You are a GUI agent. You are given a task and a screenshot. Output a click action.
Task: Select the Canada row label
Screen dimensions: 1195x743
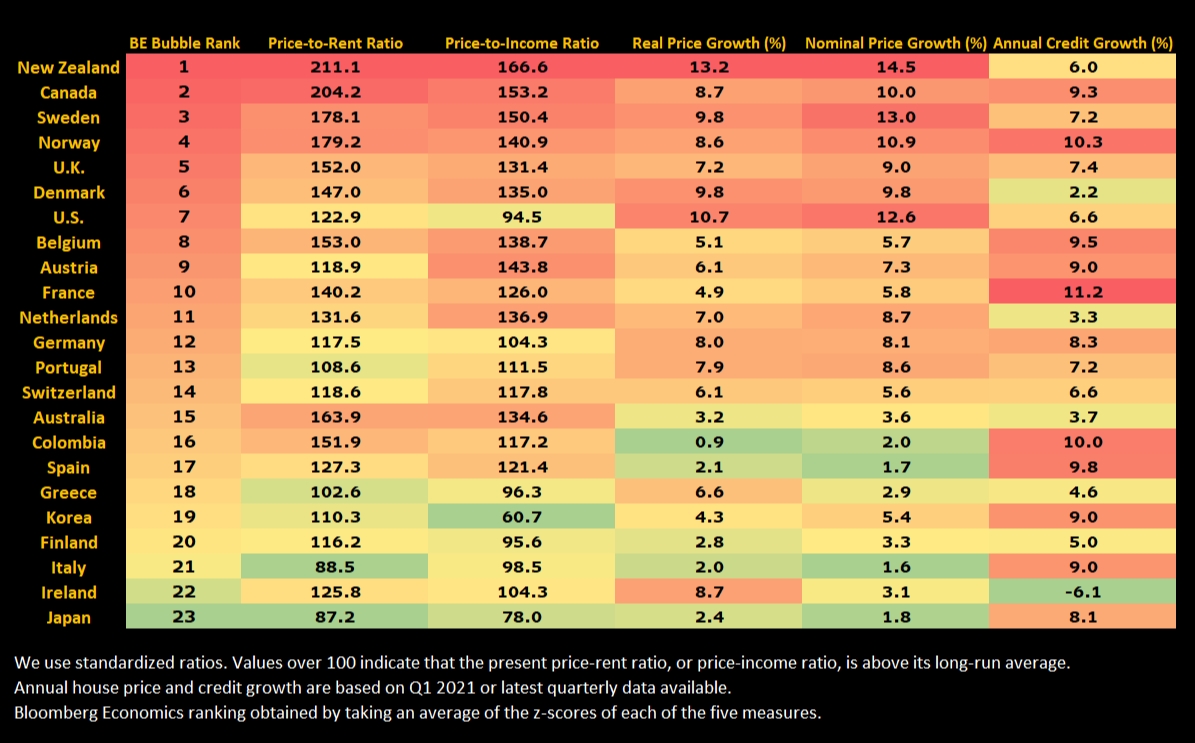coord(68,93)
